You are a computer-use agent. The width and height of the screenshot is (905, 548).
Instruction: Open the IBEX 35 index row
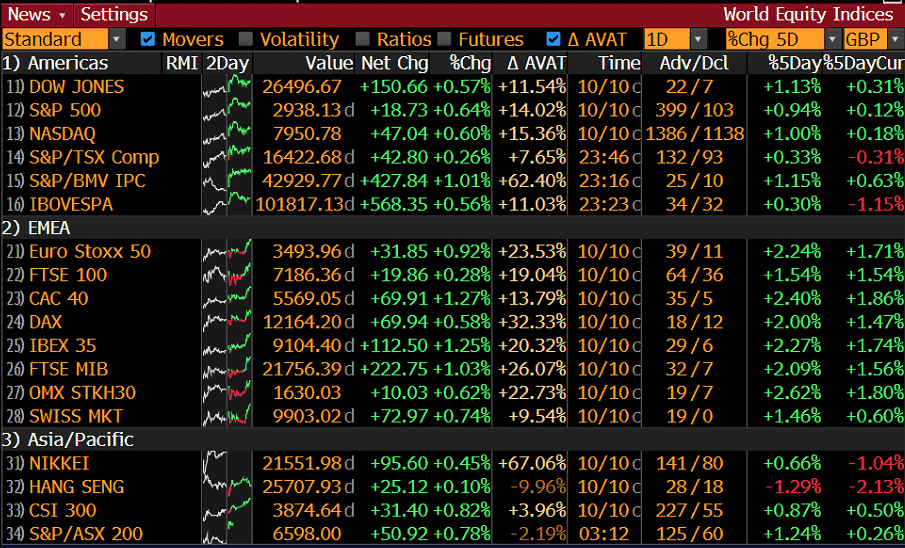point(62,346)
